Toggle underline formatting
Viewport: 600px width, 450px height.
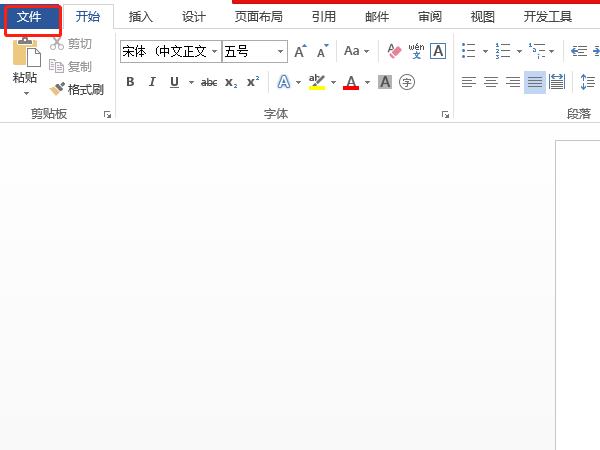click(174, 82)
